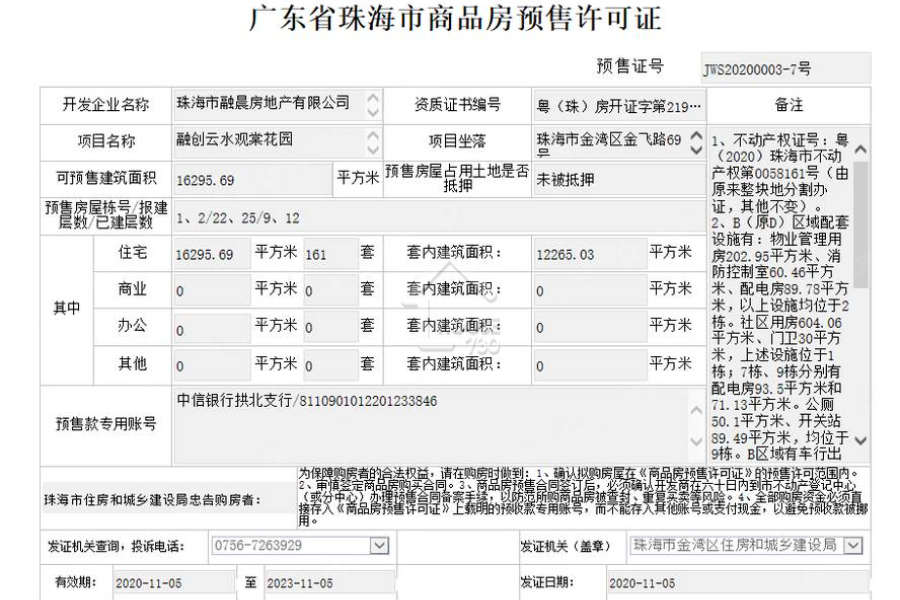Click up arrow in presale account field
Screen dimensions: 900x600
(x=696, y=410)
